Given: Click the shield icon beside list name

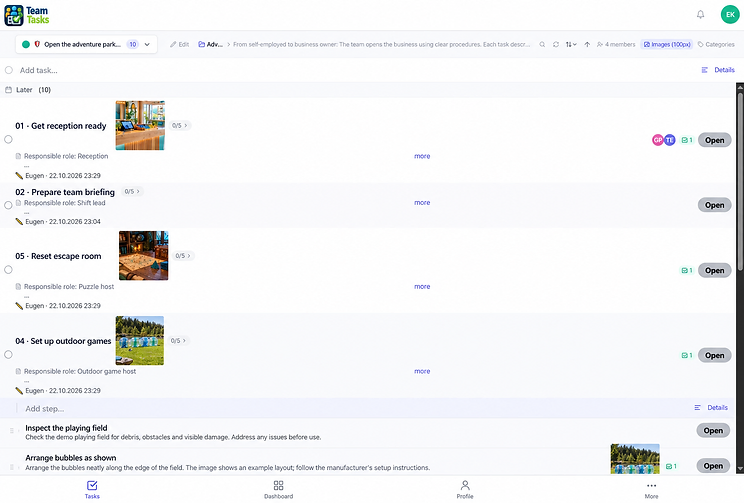Looking at the screenshot, I should pos(37,44).
